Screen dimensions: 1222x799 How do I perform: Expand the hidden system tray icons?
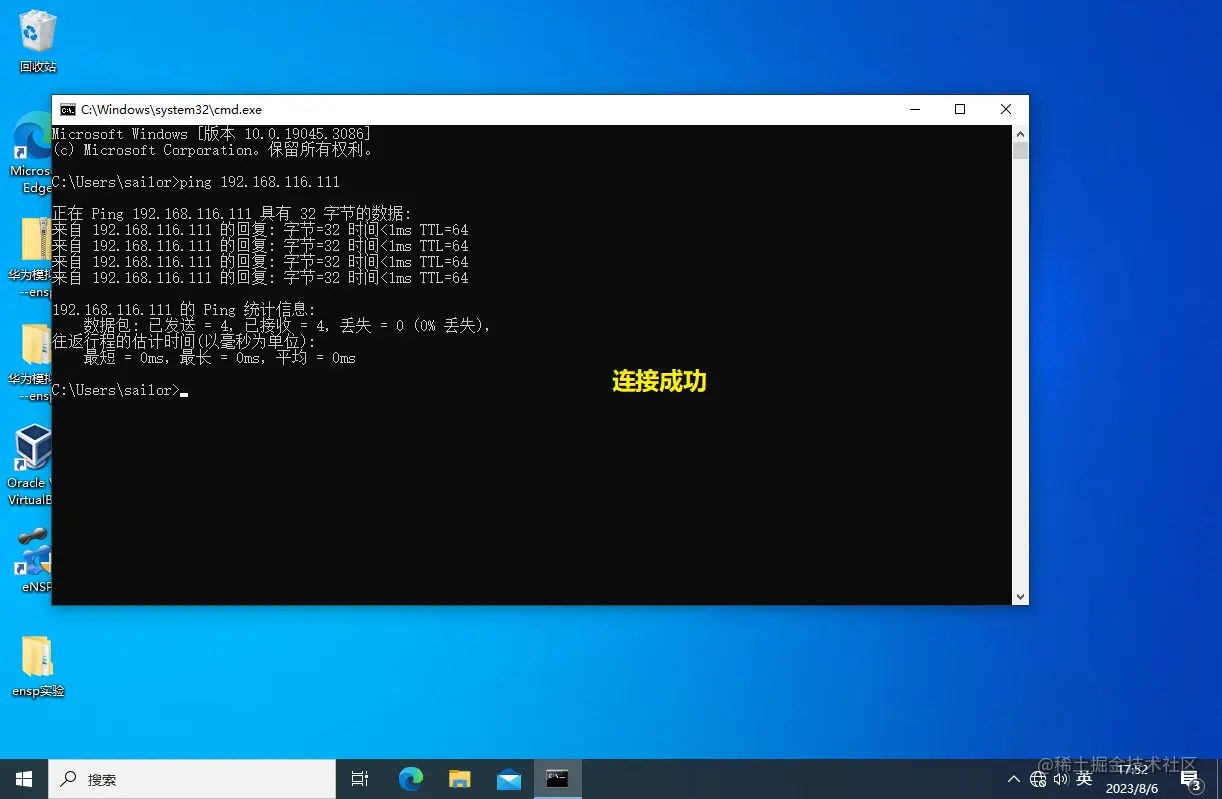[1014, 779]
